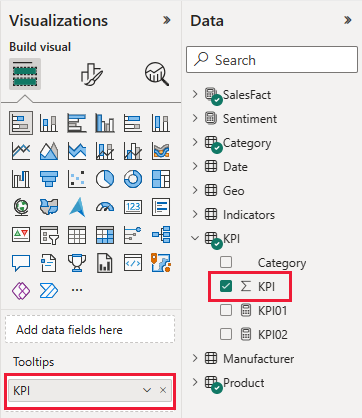Select the Q&A speech bubble visual

point(21,263)
